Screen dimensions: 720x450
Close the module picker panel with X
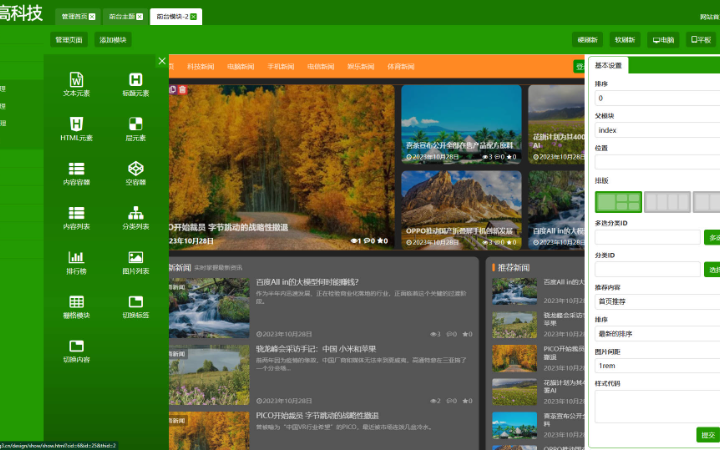162,61
